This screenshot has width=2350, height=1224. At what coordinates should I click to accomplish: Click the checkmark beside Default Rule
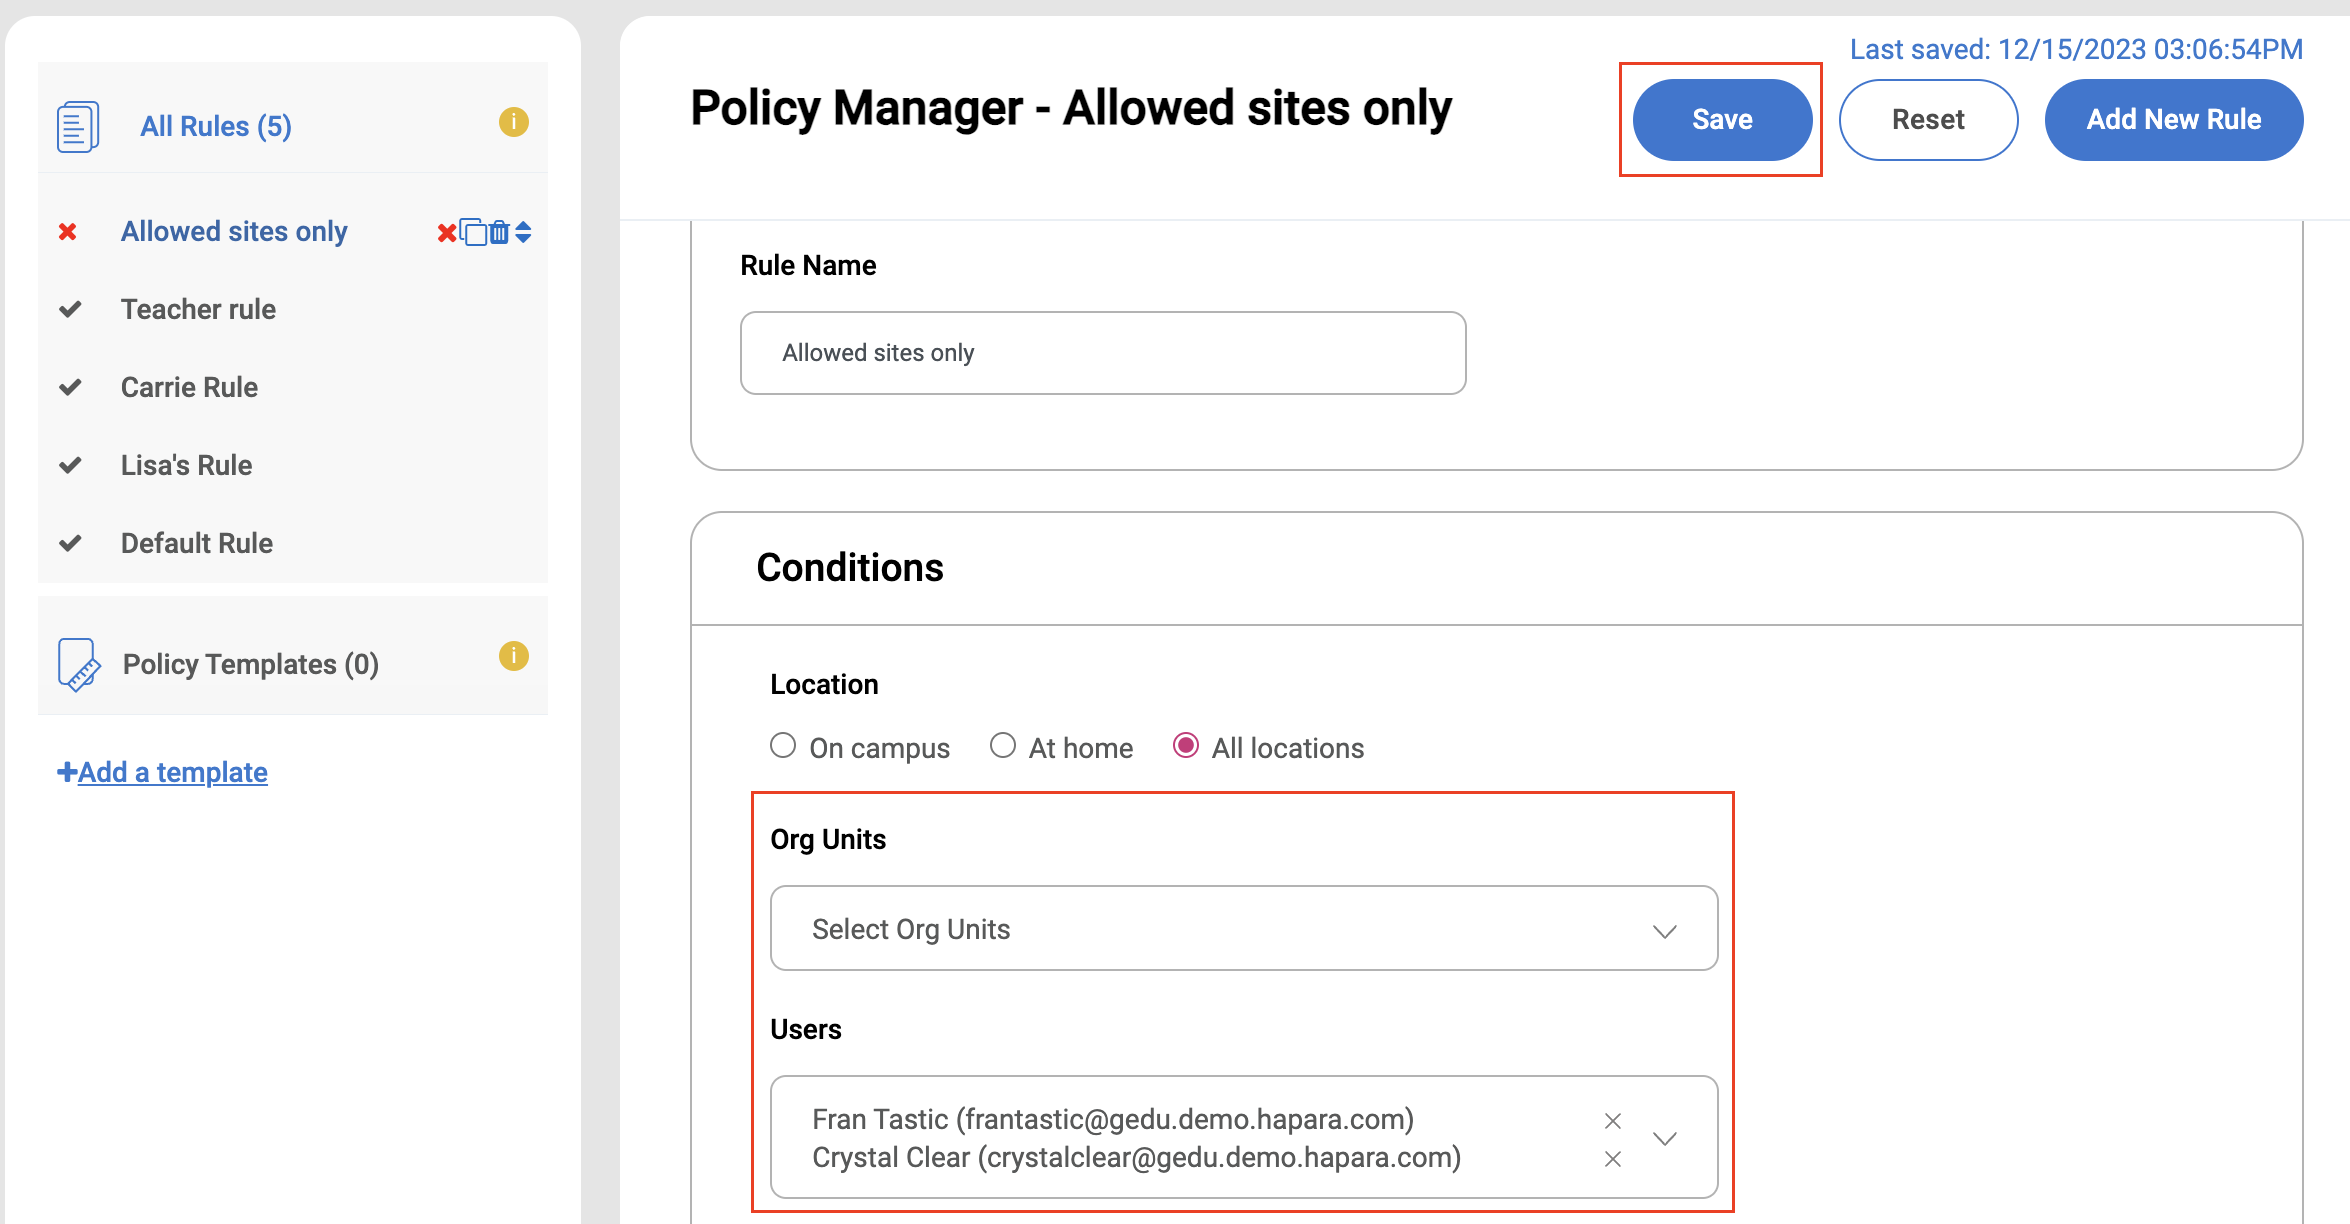pos(70,543)
